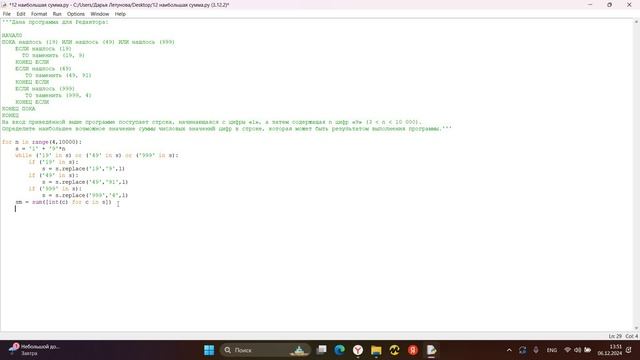Click the microphone tray icon
The height and width of the screenshot is (360, 640).
point(536,350)
